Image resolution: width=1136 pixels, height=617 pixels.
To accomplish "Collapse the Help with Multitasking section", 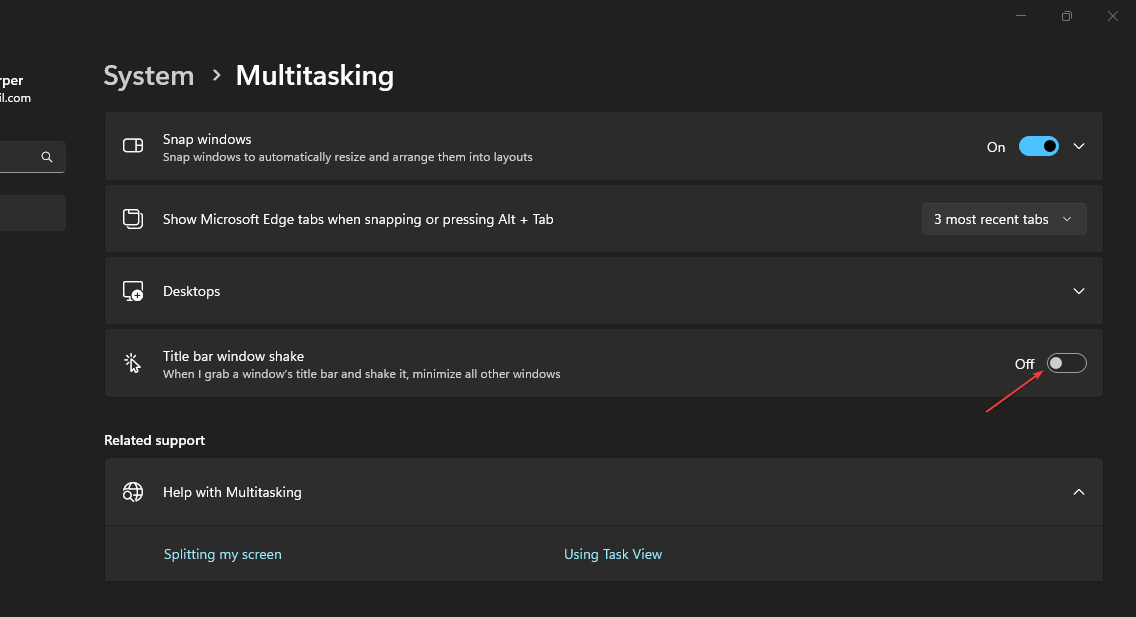I will pyautogui.click(x=1079, y=492).
